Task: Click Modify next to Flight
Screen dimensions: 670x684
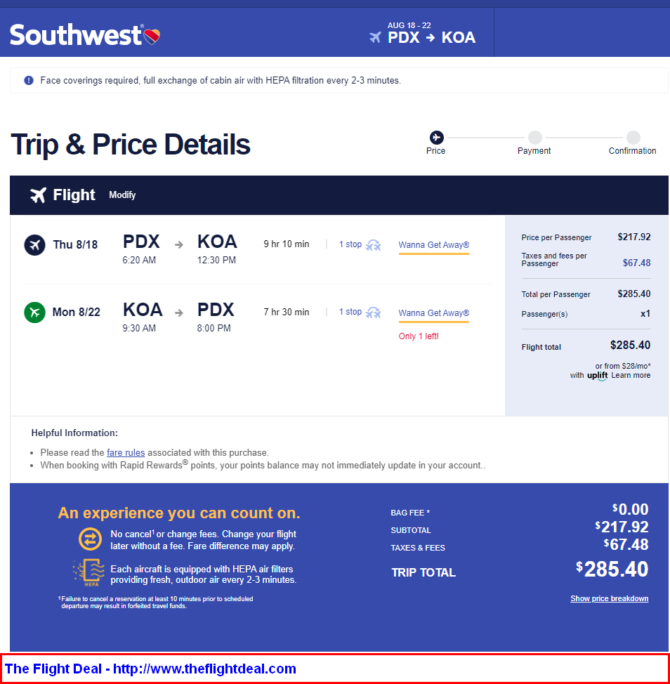Action: click(x=122, y=195)
